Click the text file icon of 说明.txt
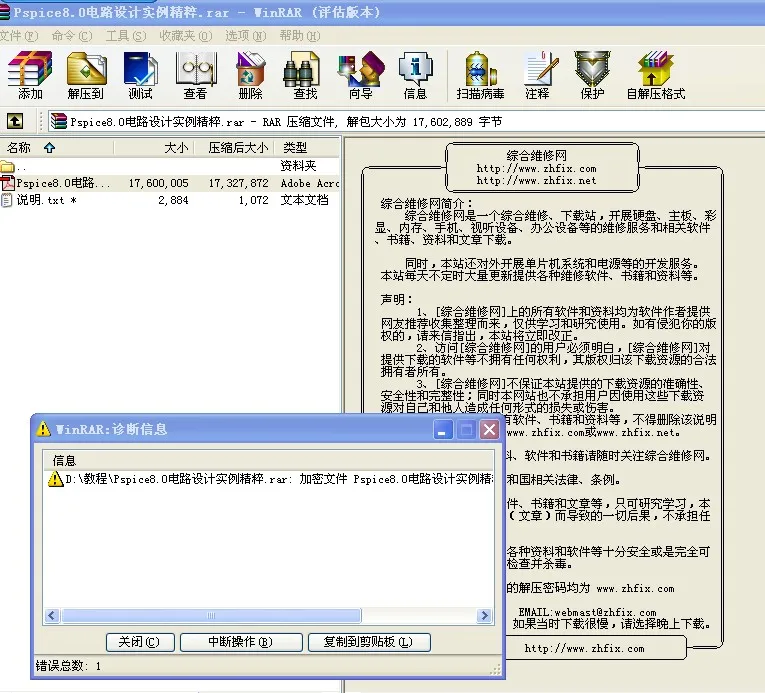The image size is (765, 693). (x=6, y=200)
